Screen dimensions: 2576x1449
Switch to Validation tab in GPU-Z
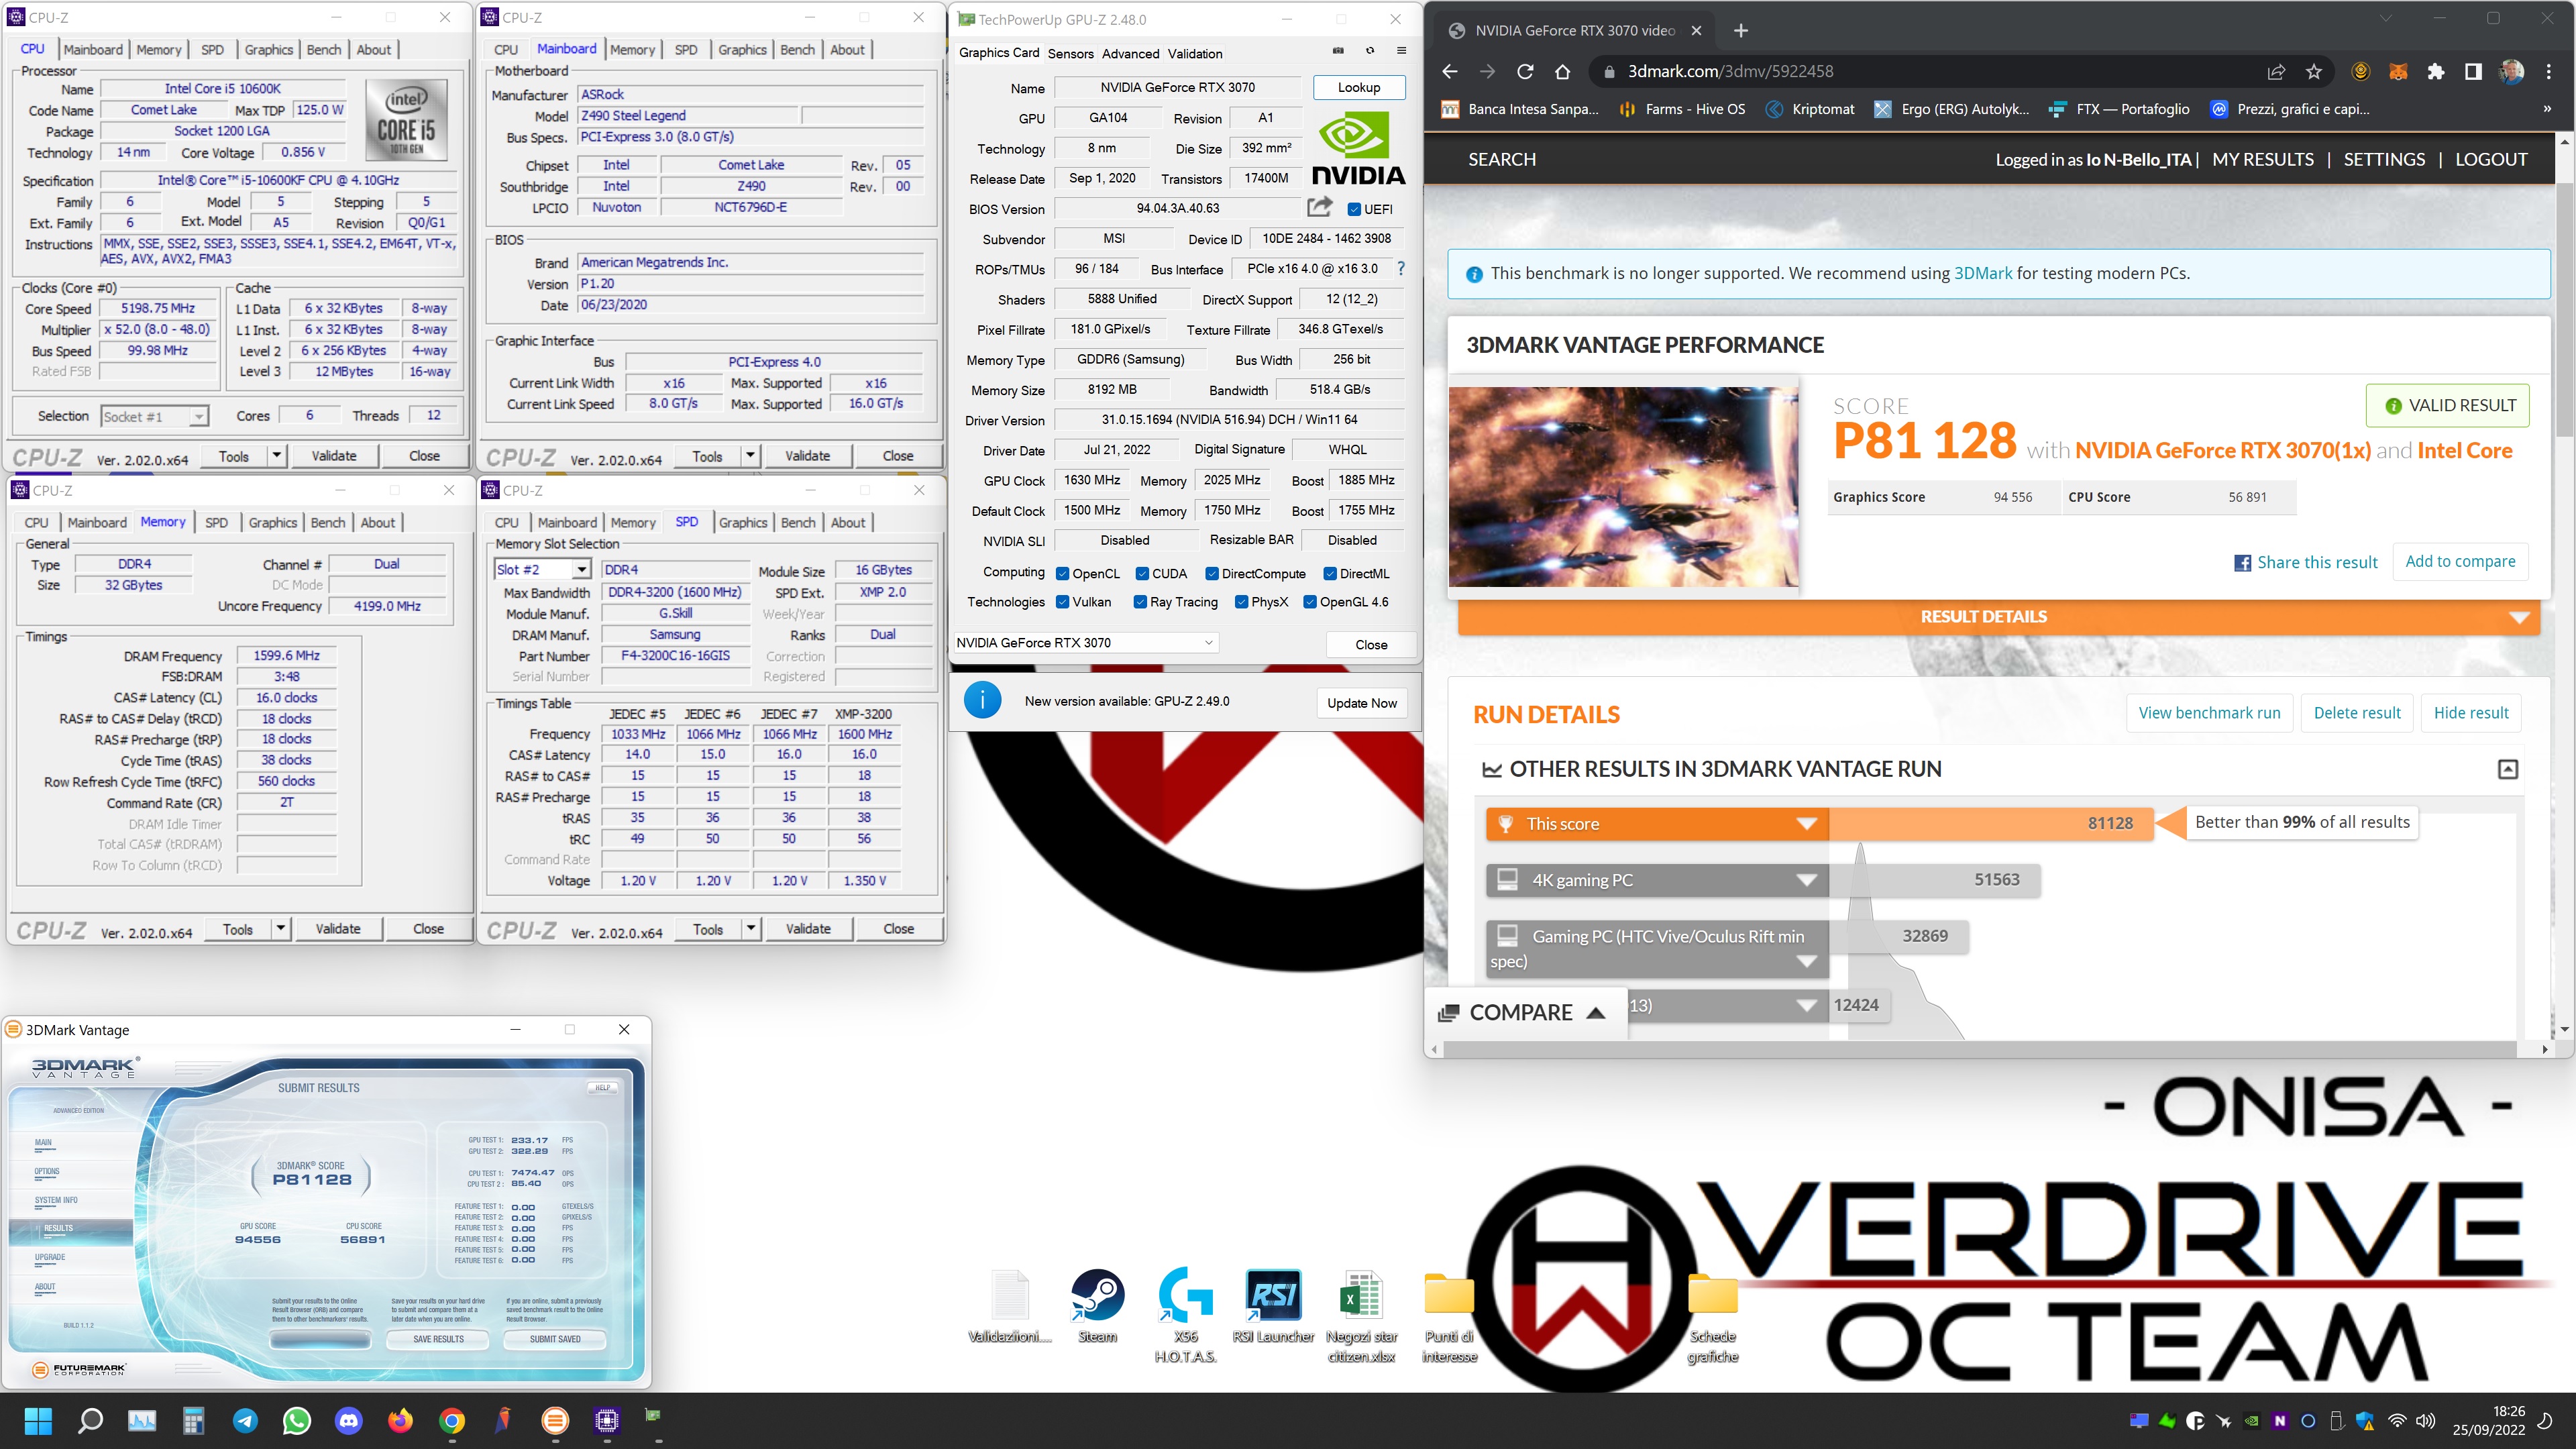point(1195,53)
